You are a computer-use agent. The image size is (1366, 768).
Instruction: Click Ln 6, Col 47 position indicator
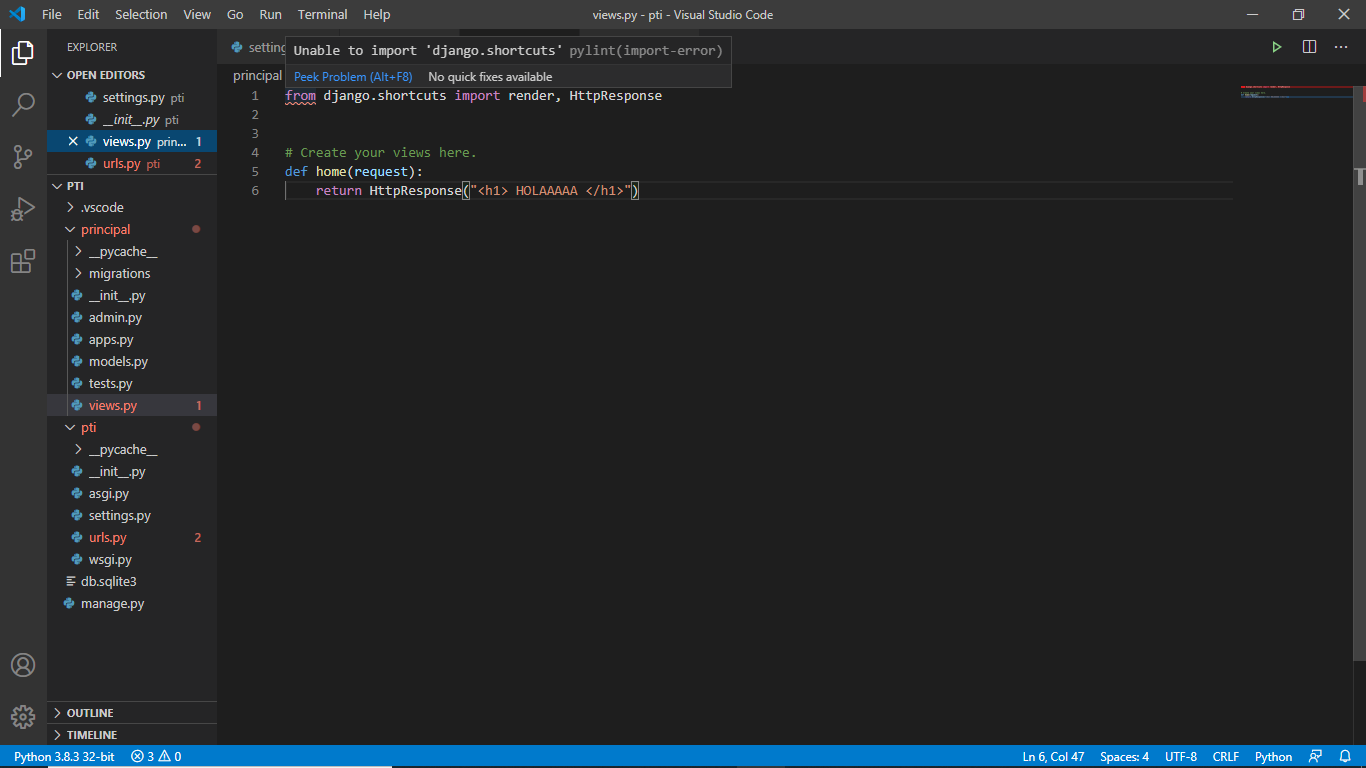coord(1053,757)
